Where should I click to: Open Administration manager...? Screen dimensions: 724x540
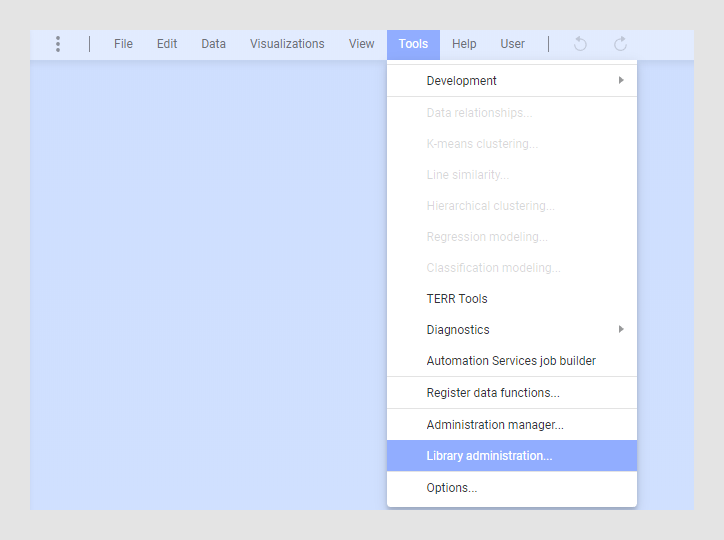tap(512, 425)
